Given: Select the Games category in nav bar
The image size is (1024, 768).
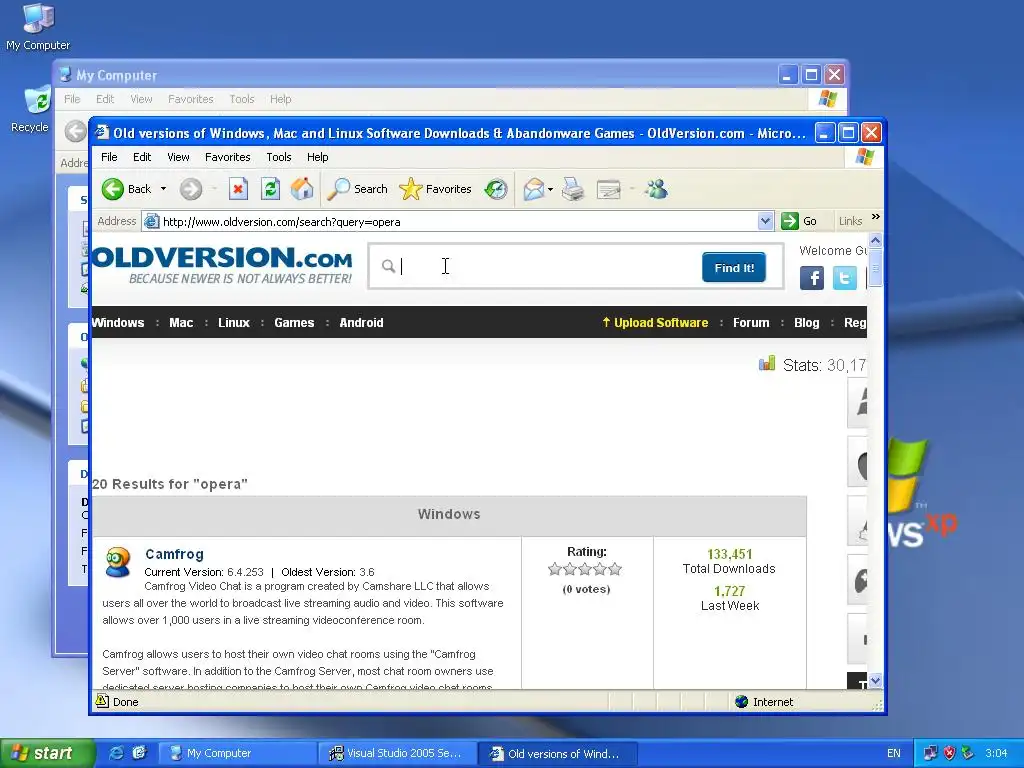Looking at the screenshot, I should pyautogui.click(x=294, y=323).
